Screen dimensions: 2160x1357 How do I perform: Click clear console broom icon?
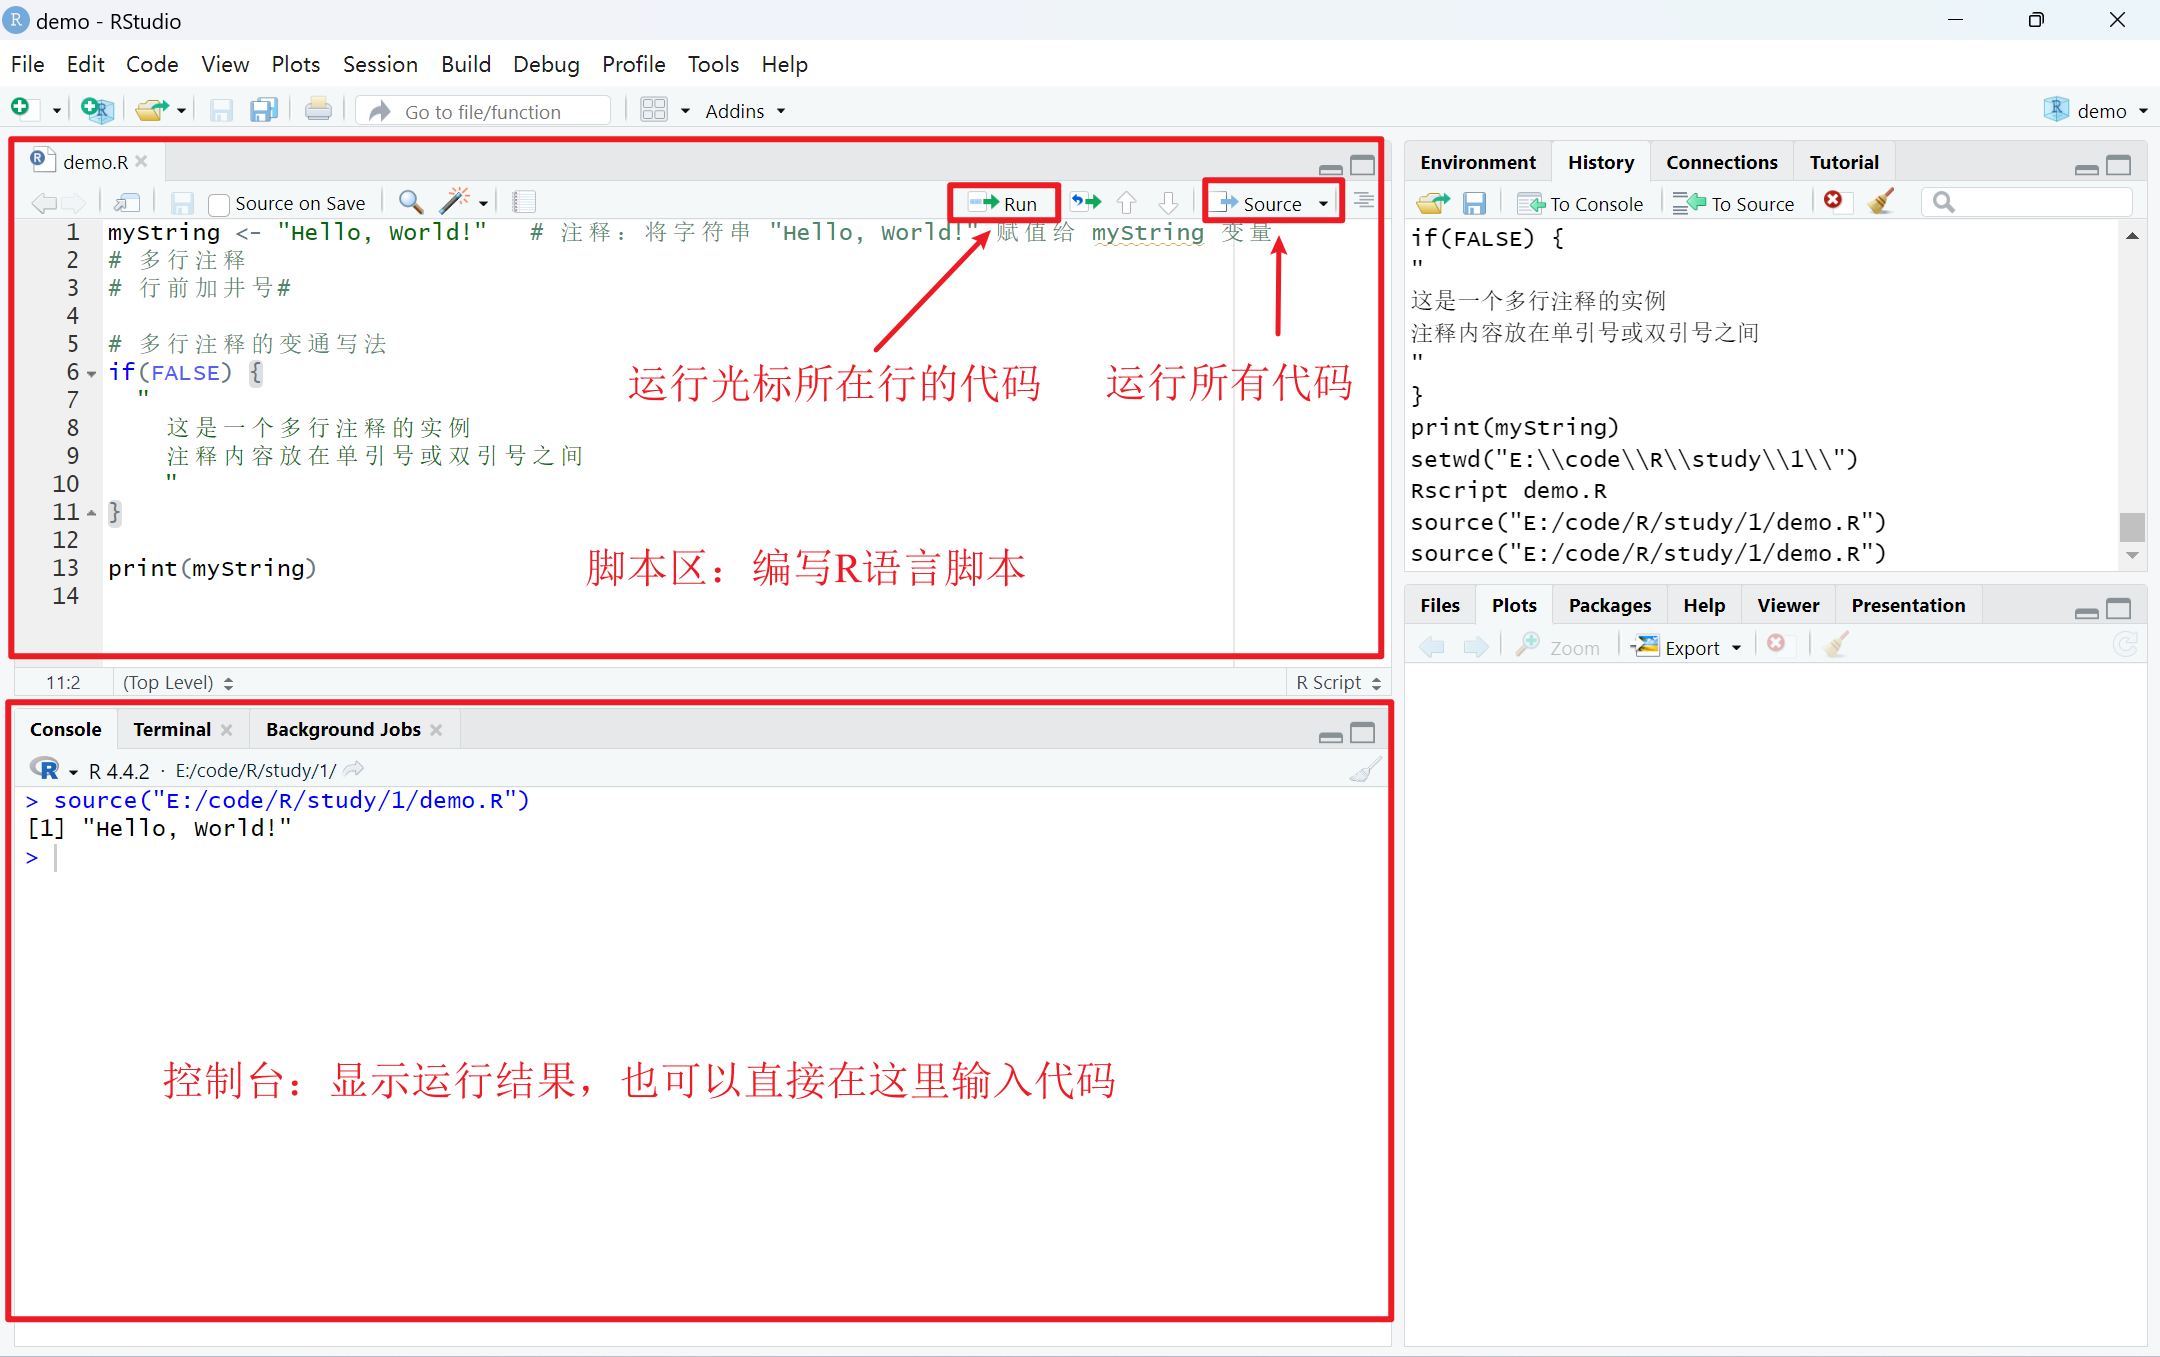pos(1365,770)
